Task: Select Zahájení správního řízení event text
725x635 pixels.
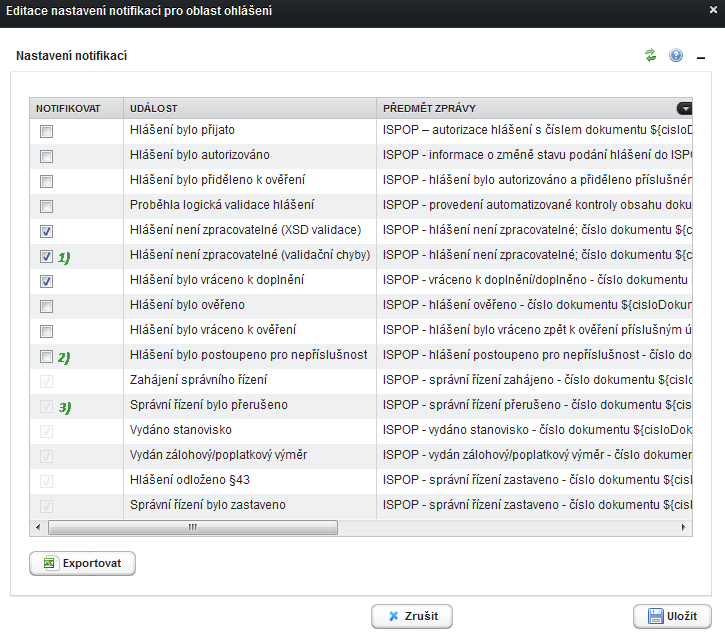Action: pyautogui.click(x=198, y=380)
